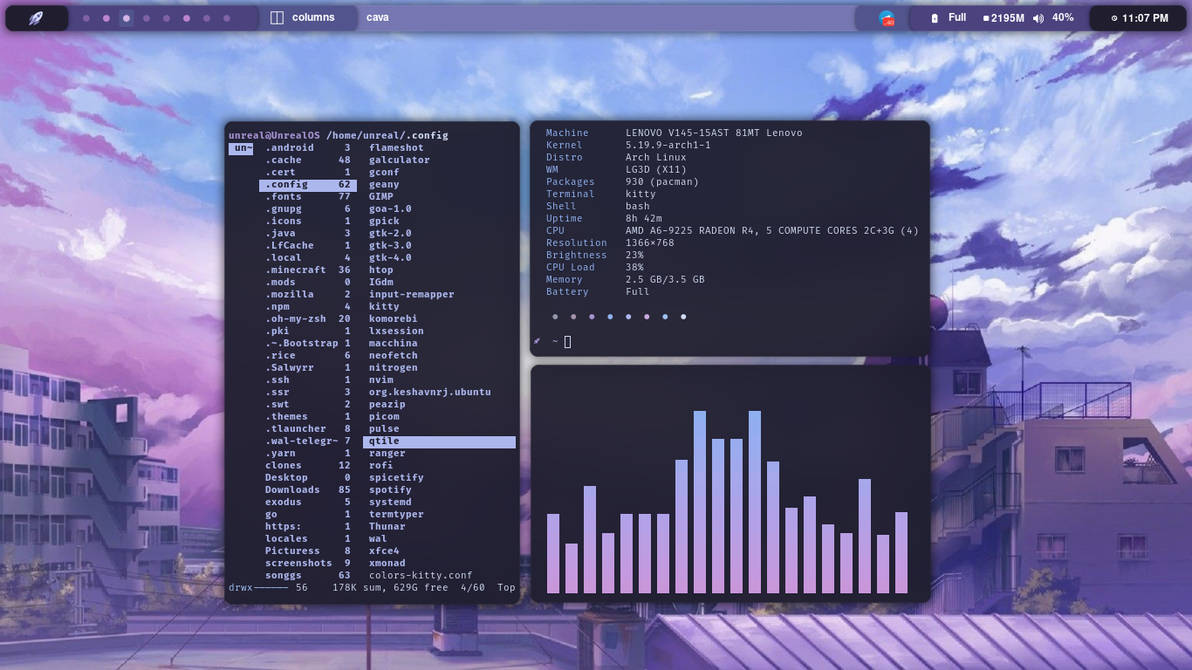Click the 5.19.9-arch1-1 kernel value

[x=667, y=144]
